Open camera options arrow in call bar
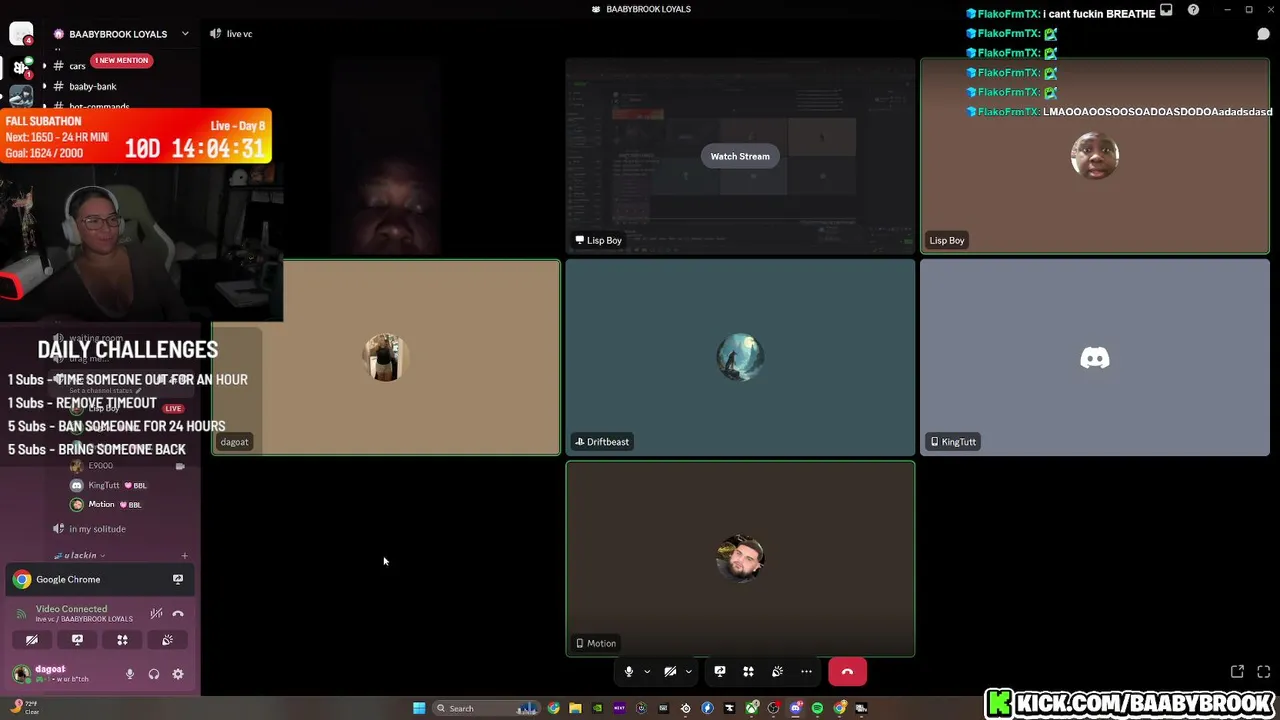This screenshot has width=1280, height=720. 688,672
